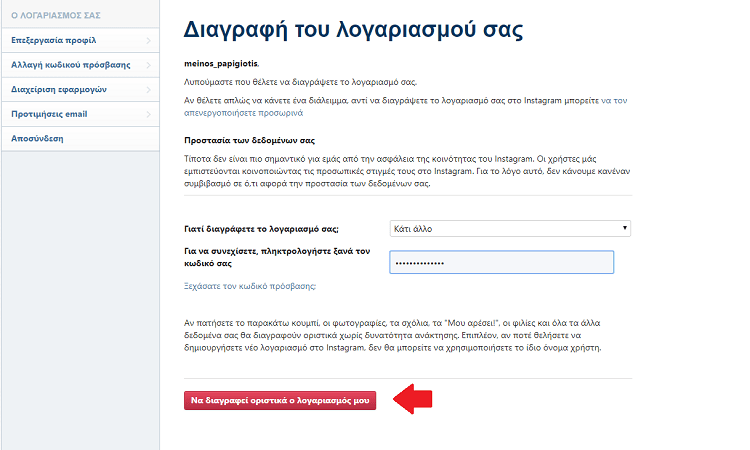Click chevron next to Επεξεργασία προφίλ
The height and width of the screenshot is (450, 750).
tap(148, 41)
